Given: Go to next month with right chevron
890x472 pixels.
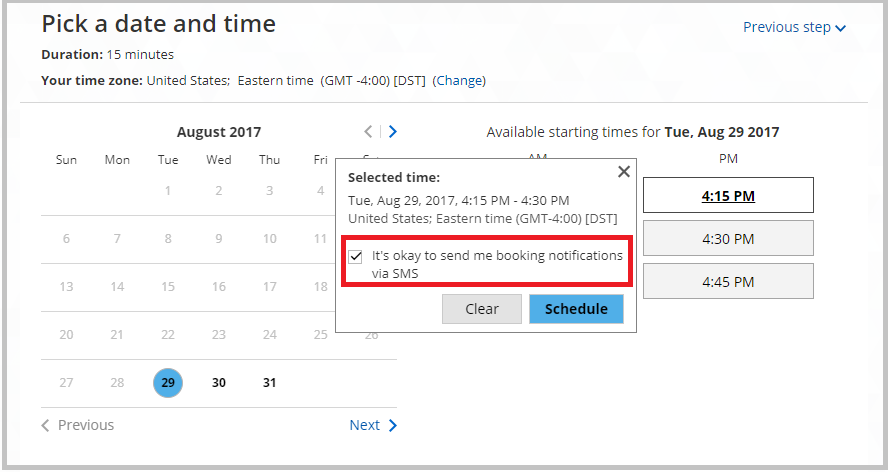Looking at the screenshot, I should pyautogui.click(x=393, y=131).
